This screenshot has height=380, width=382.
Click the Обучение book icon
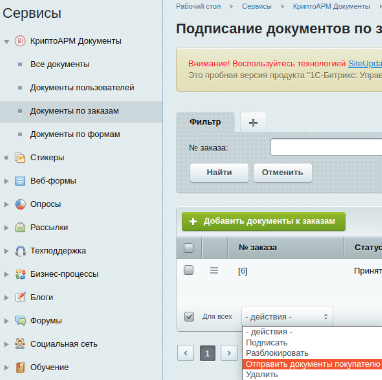[x=20, y=367]
